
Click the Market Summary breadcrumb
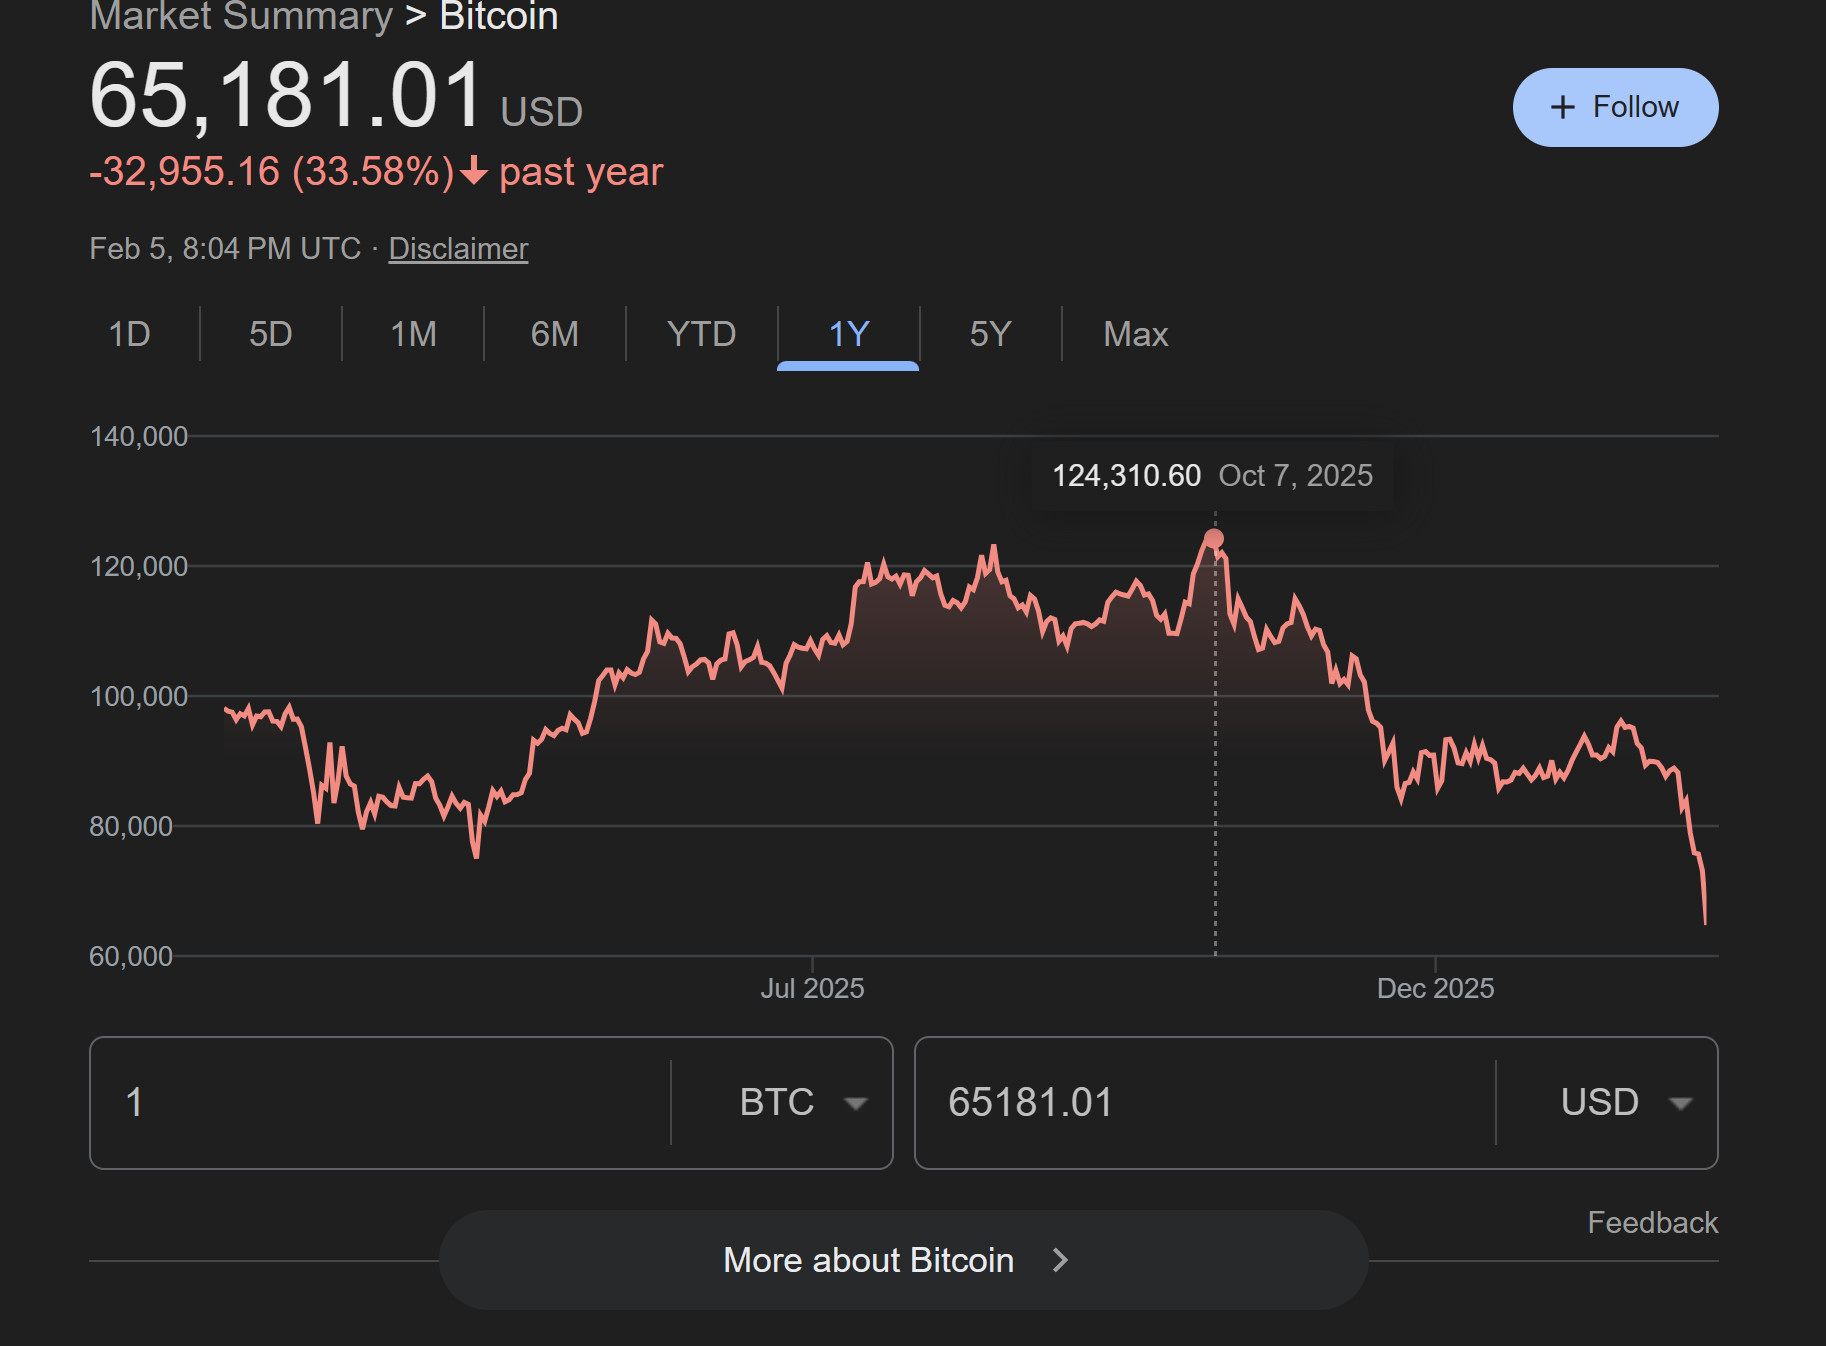pyautogui.click(x=241, y=16)
